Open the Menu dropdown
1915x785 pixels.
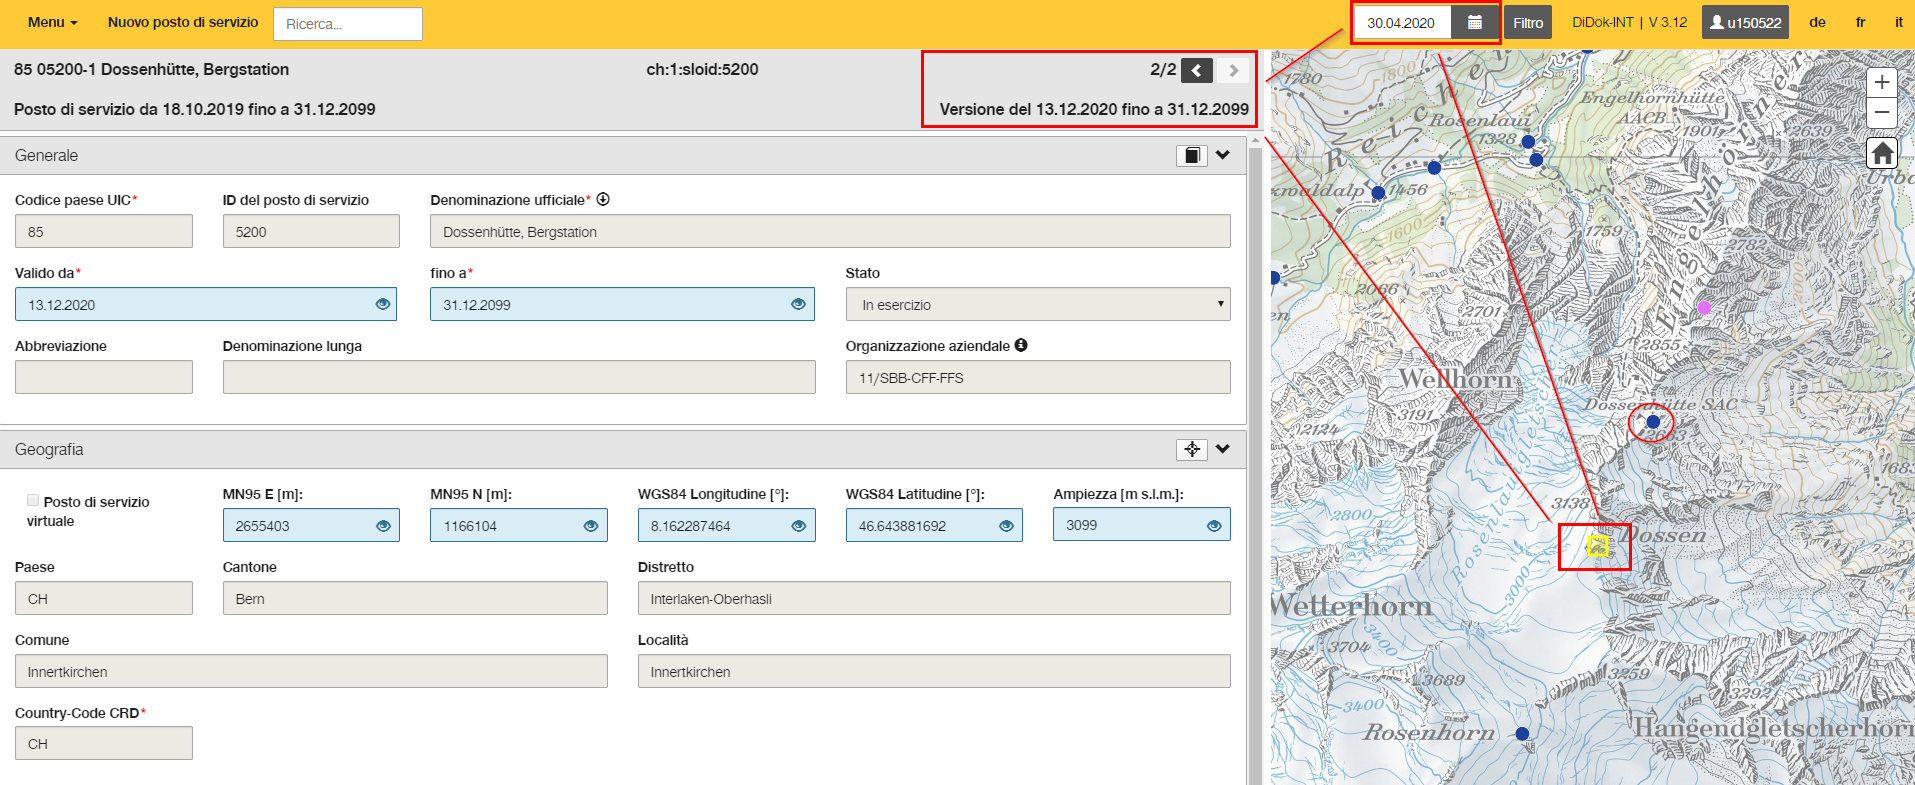click(x=52, y=22)
